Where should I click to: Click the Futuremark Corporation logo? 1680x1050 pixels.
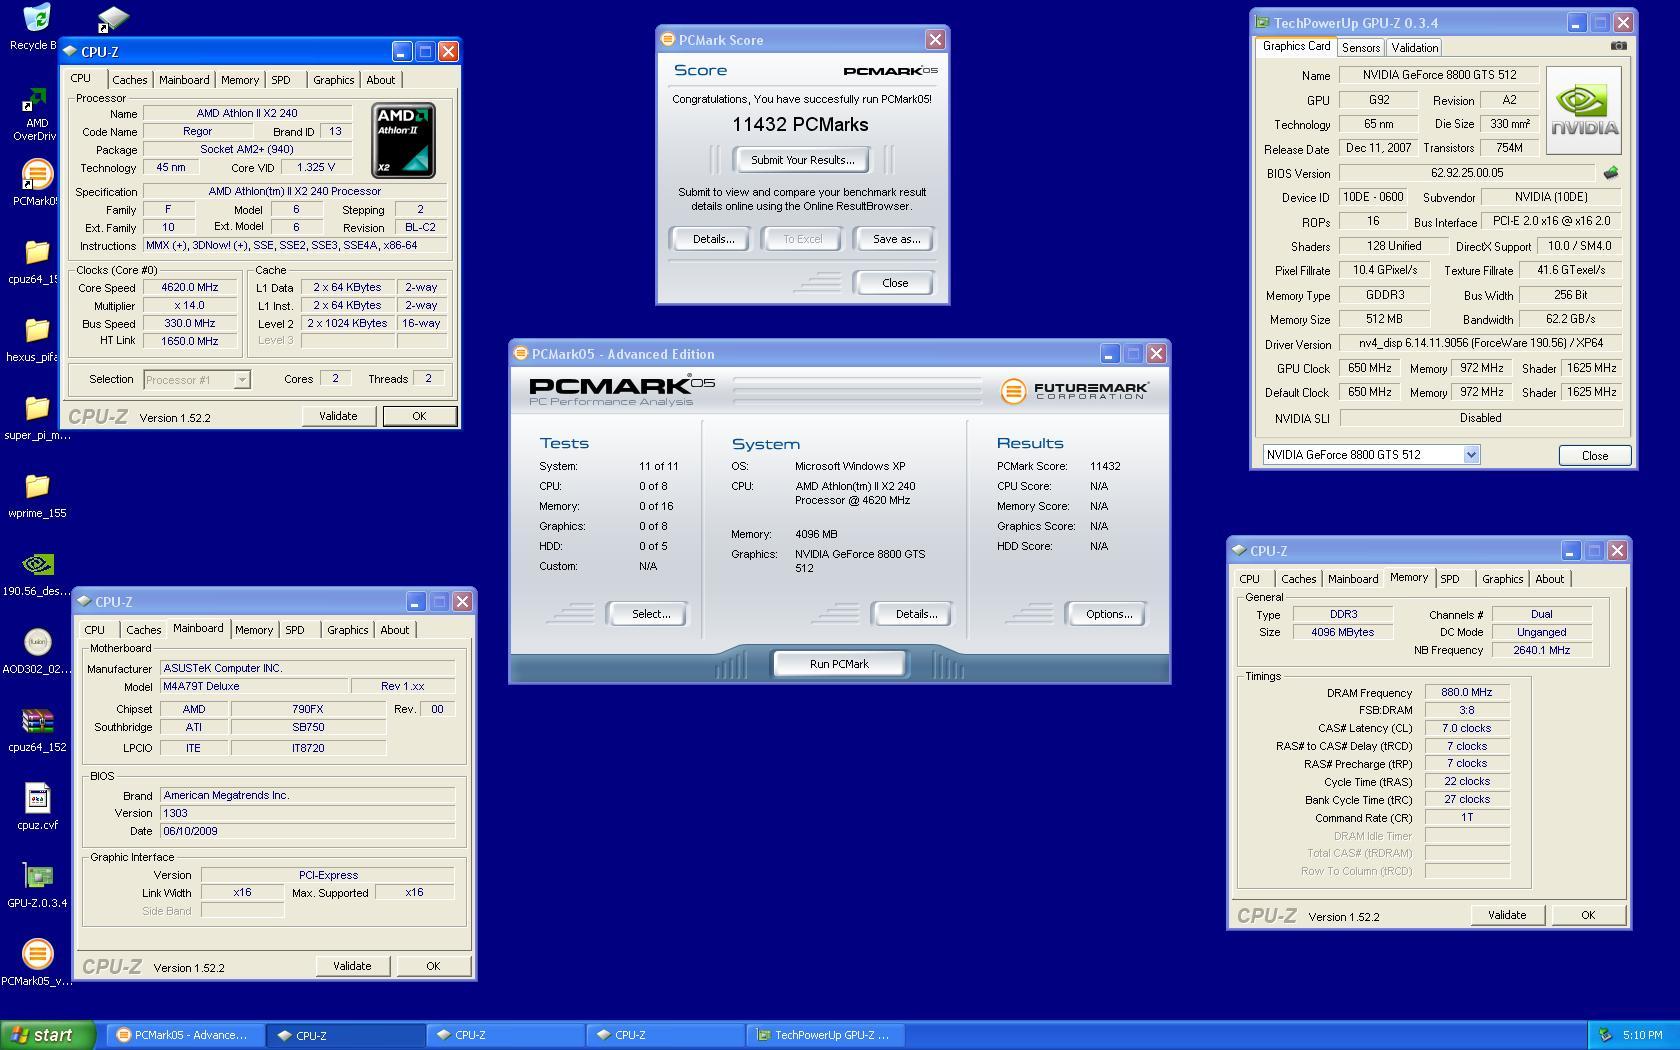click(x=1074, y=391)
